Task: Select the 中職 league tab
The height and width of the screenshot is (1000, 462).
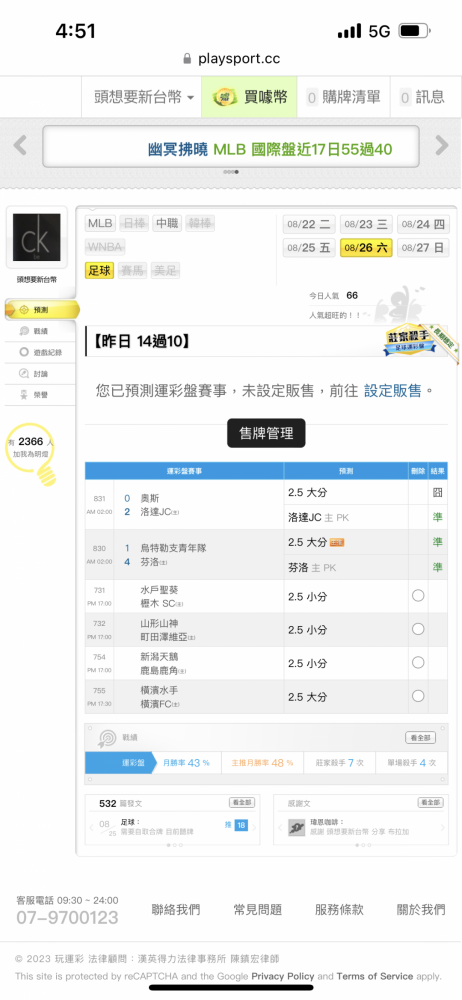Action: tap(167, 224)
